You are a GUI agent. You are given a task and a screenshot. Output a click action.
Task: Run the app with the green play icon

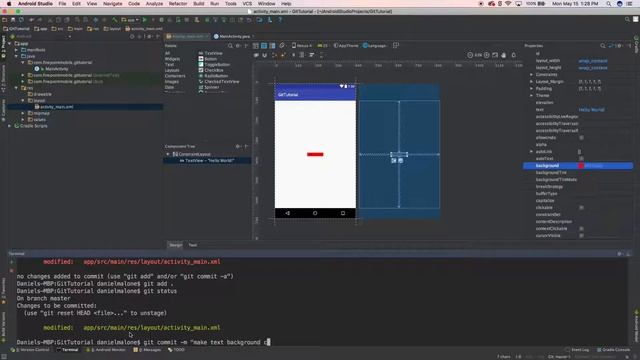tap(144, 20)
